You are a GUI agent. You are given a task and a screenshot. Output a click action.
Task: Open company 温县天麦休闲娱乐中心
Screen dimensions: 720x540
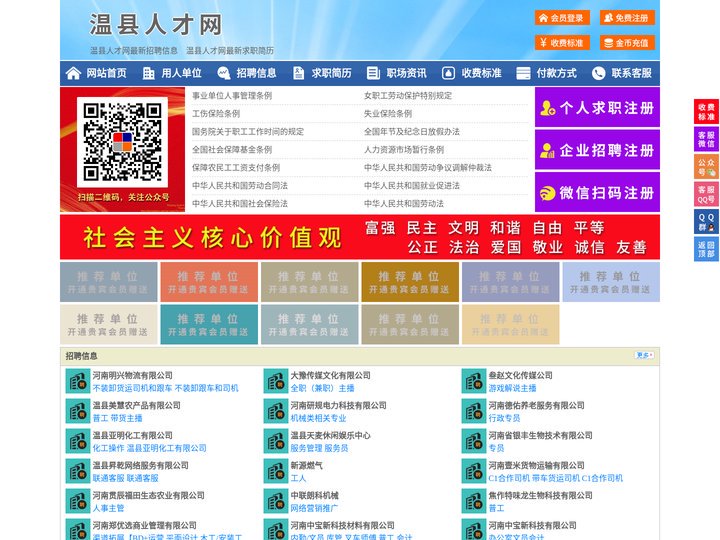click(331, 435)
